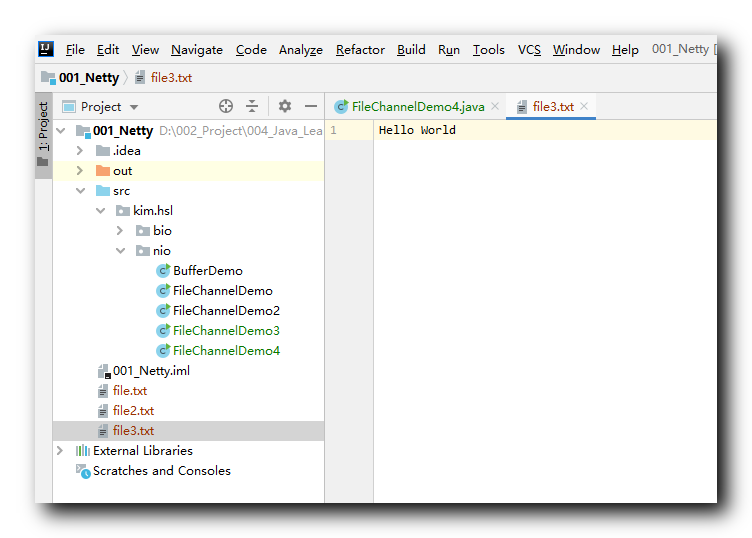Click the locate/select opened file crosshair icon
752x538 pixels.
(226, 106)
